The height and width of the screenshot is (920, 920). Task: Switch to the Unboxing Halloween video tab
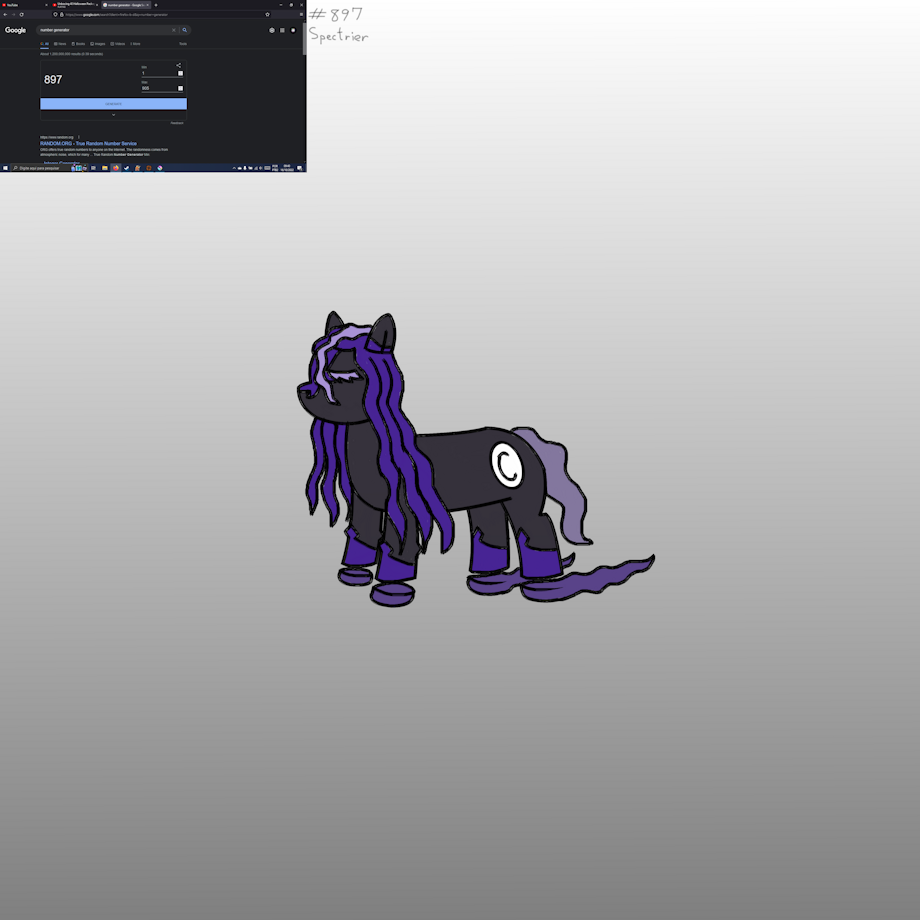click(75, 5)
